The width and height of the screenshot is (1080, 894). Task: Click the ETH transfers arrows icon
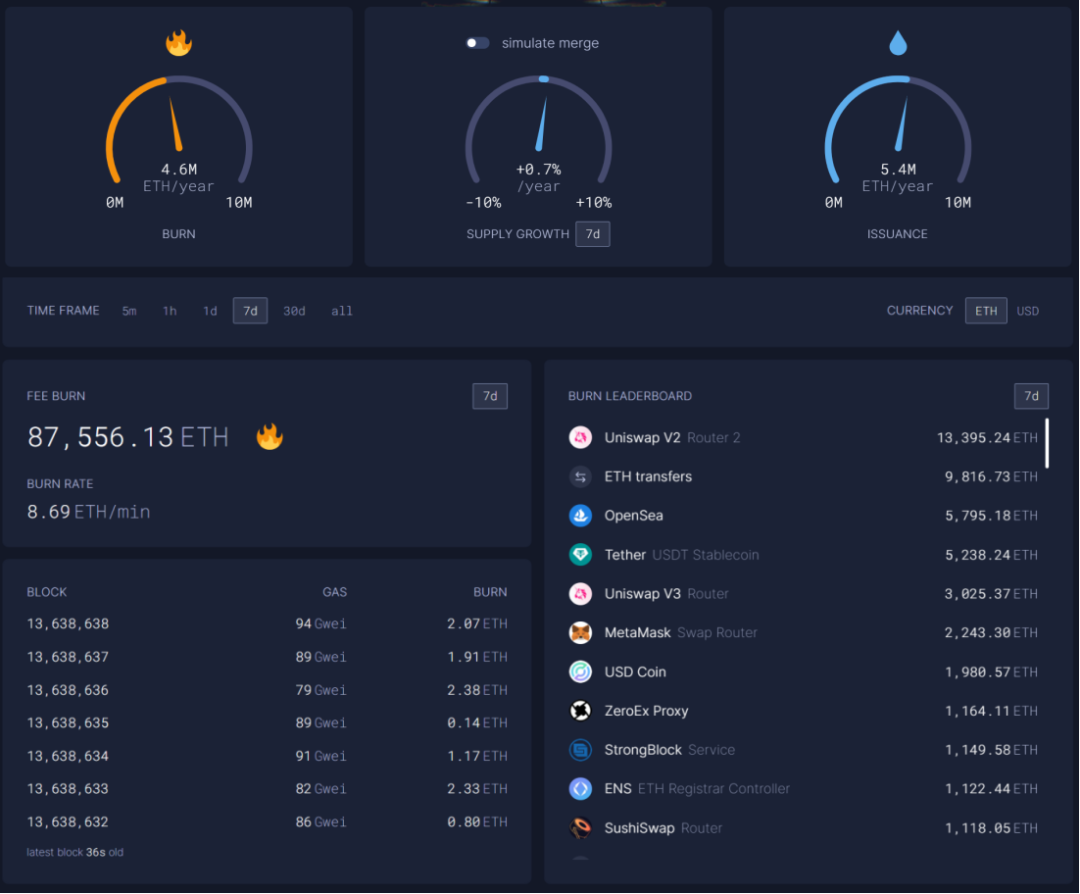pos(581,477)
